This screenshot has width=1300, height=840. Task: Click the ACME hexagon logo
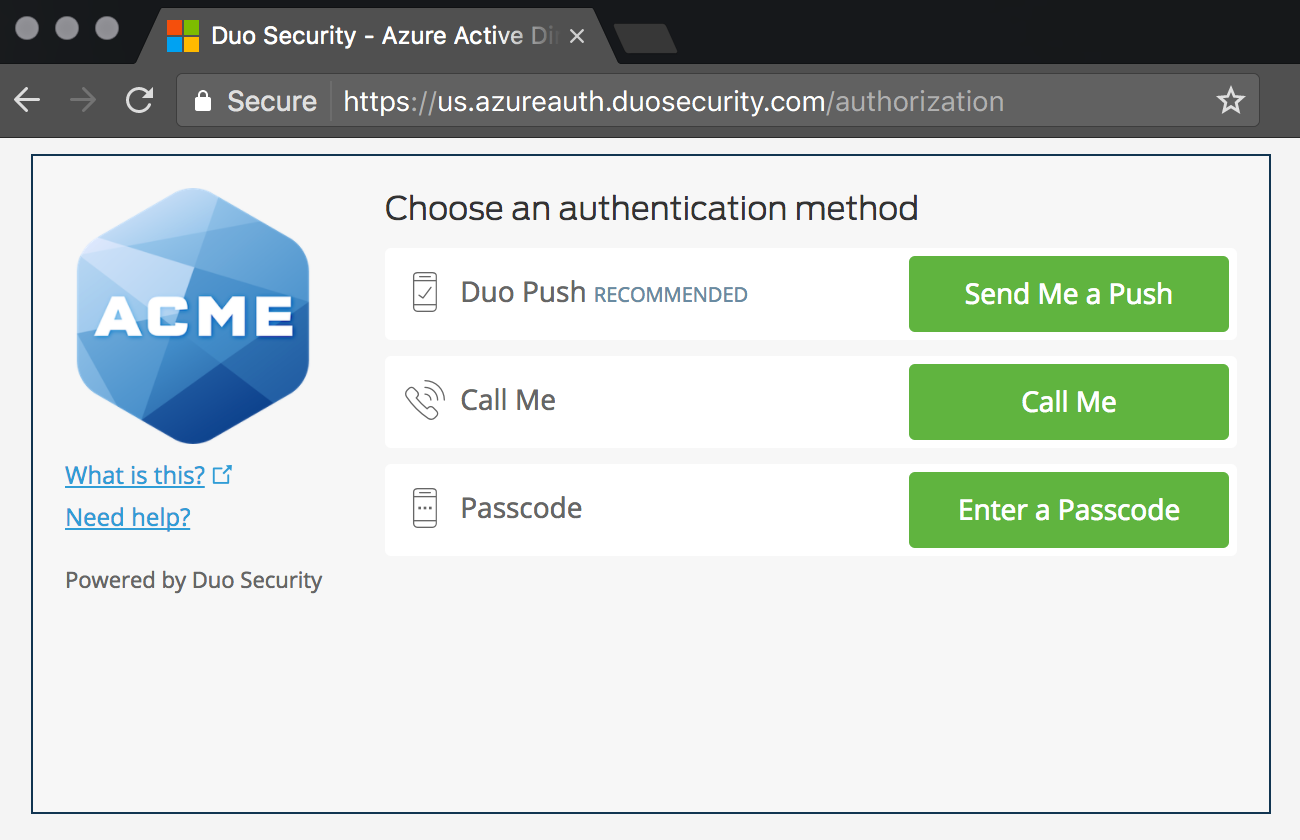[193, 316]
